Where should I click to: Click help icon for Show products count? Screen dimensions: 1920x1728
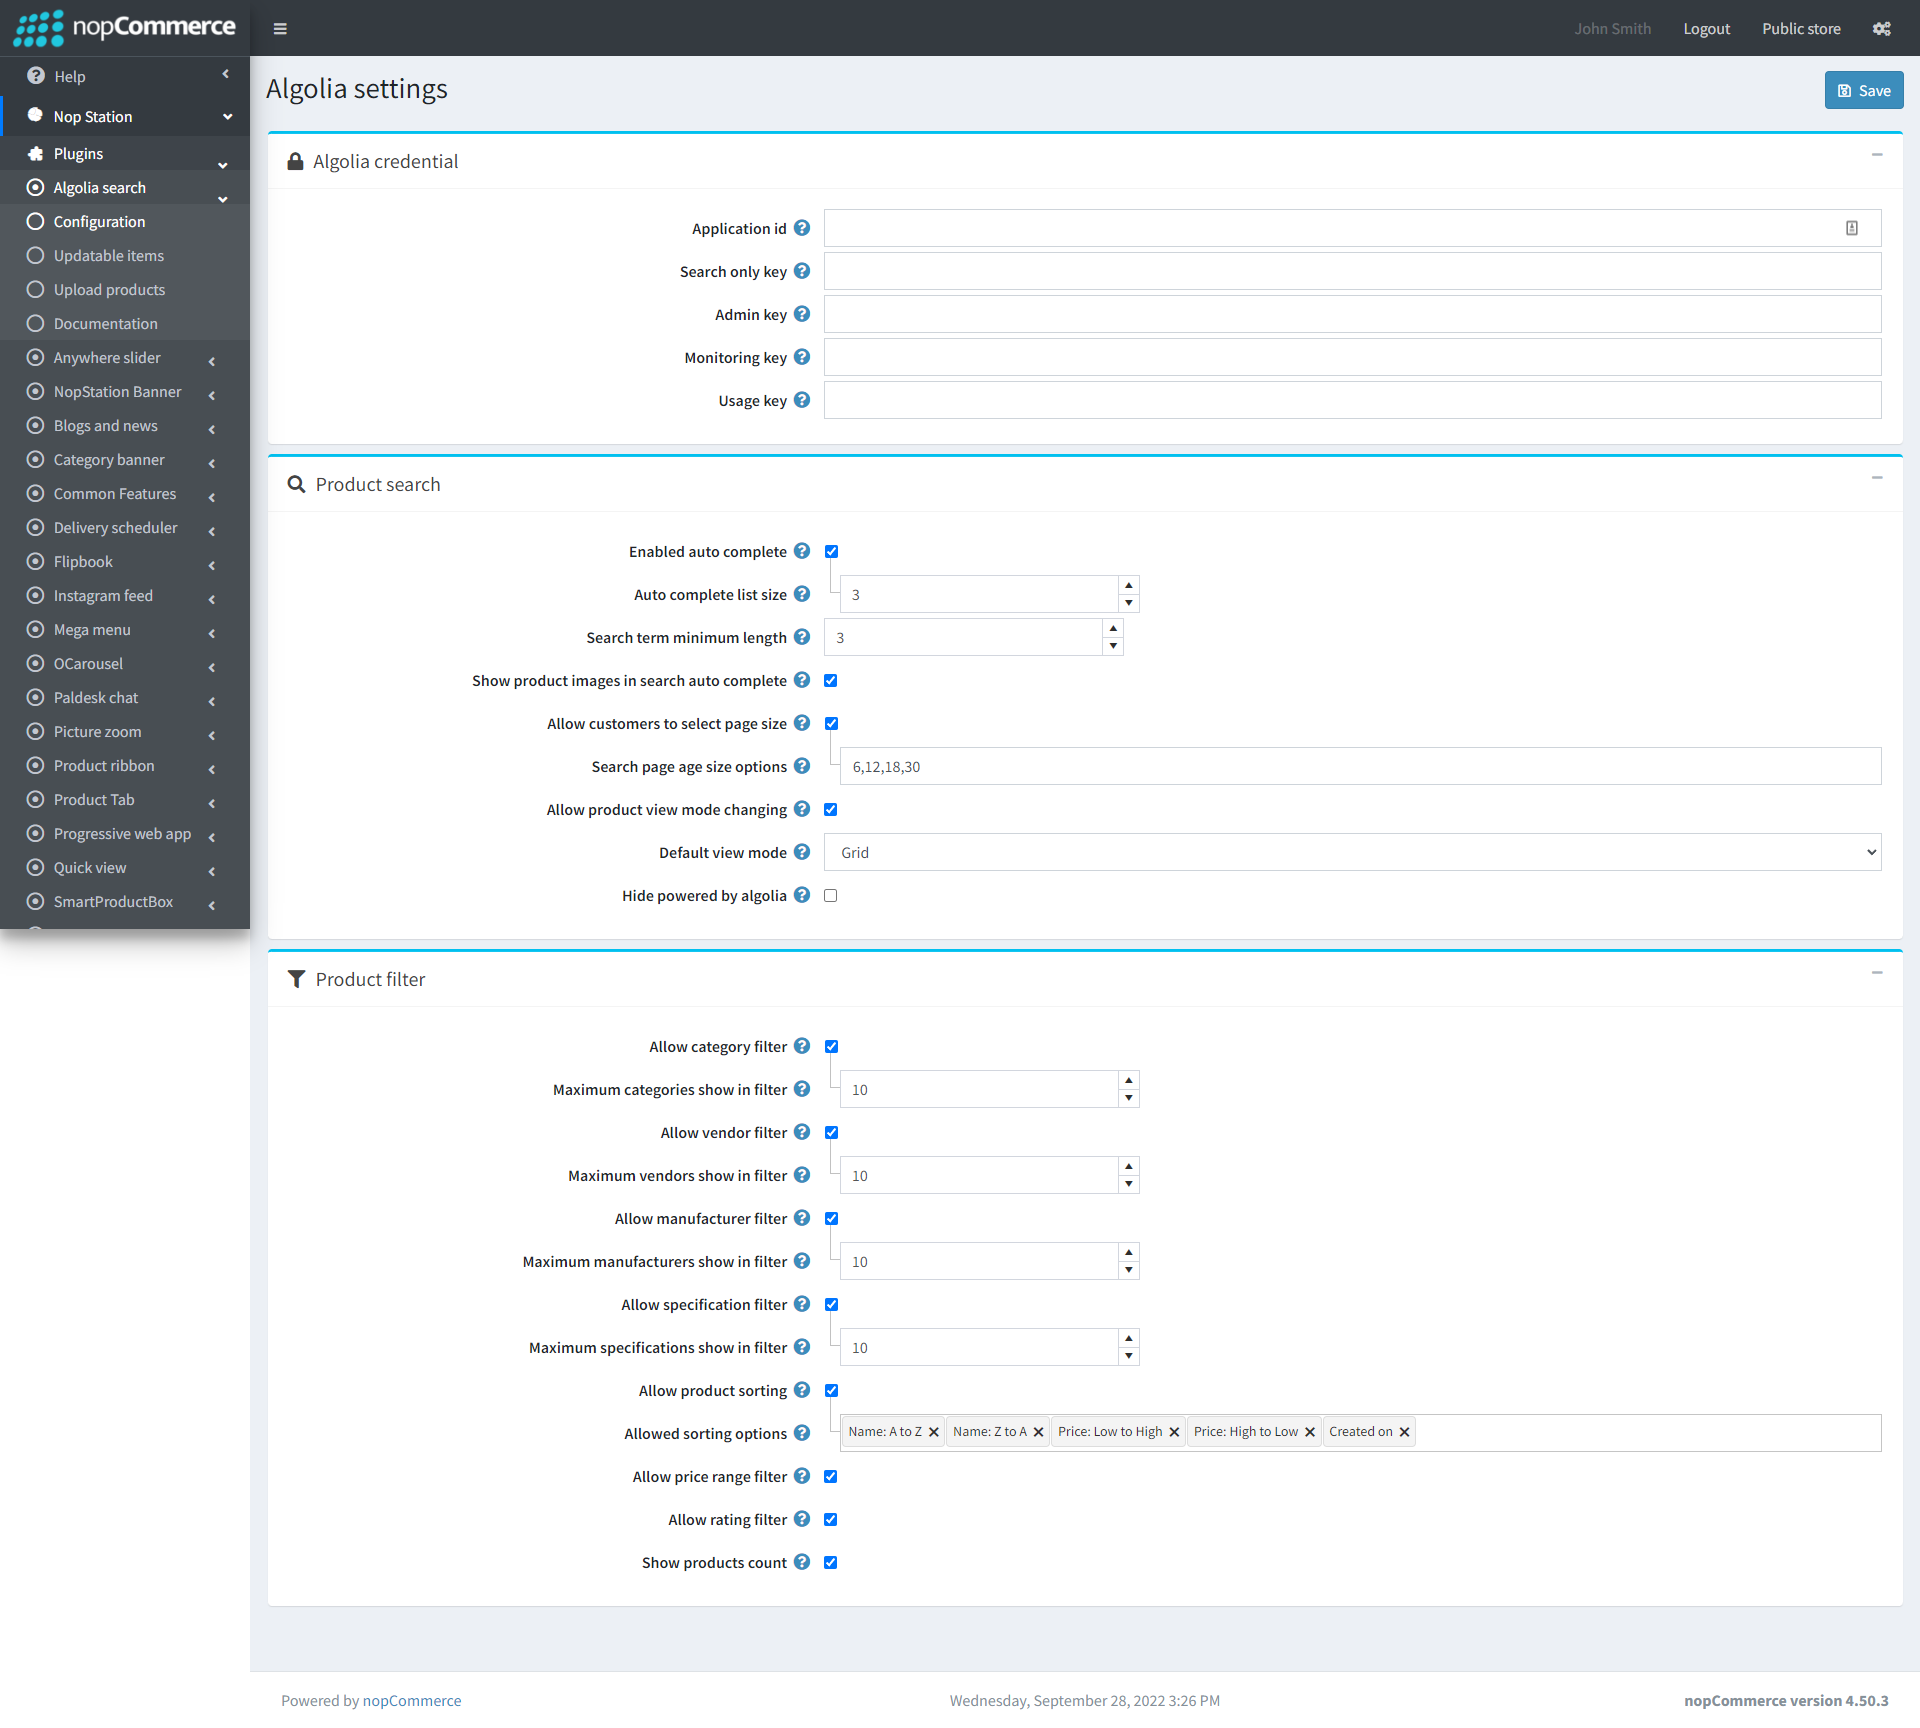[x=802, y=1562]
